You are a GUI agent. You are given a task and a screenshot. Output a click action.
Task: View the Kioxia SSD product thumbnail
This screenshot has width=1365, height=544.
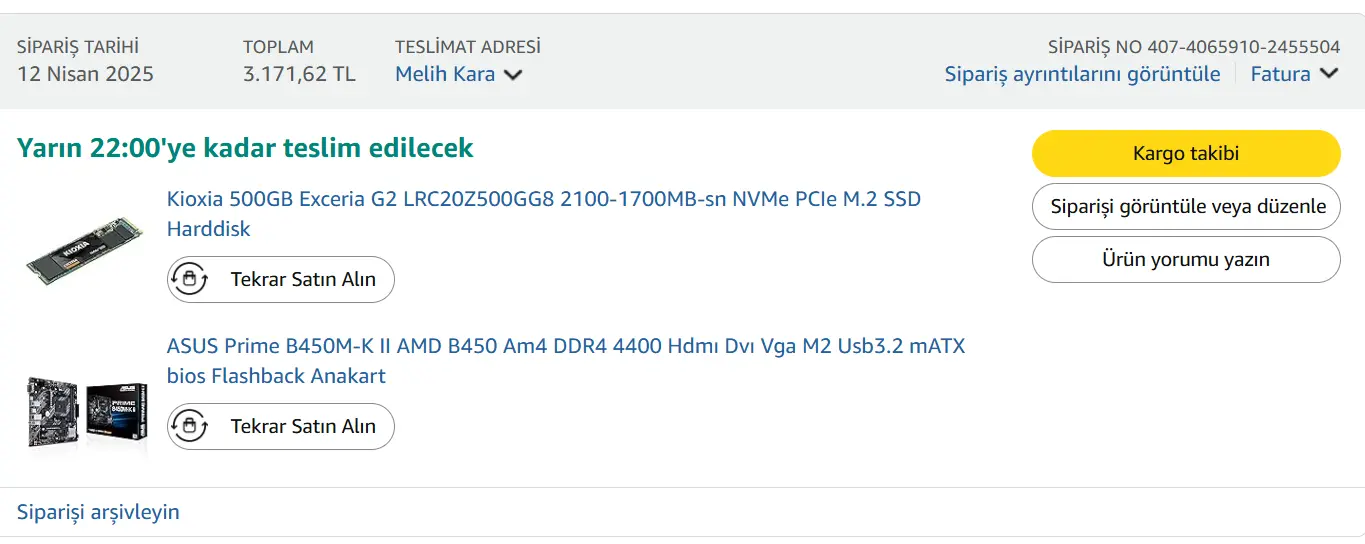point(85,250)
